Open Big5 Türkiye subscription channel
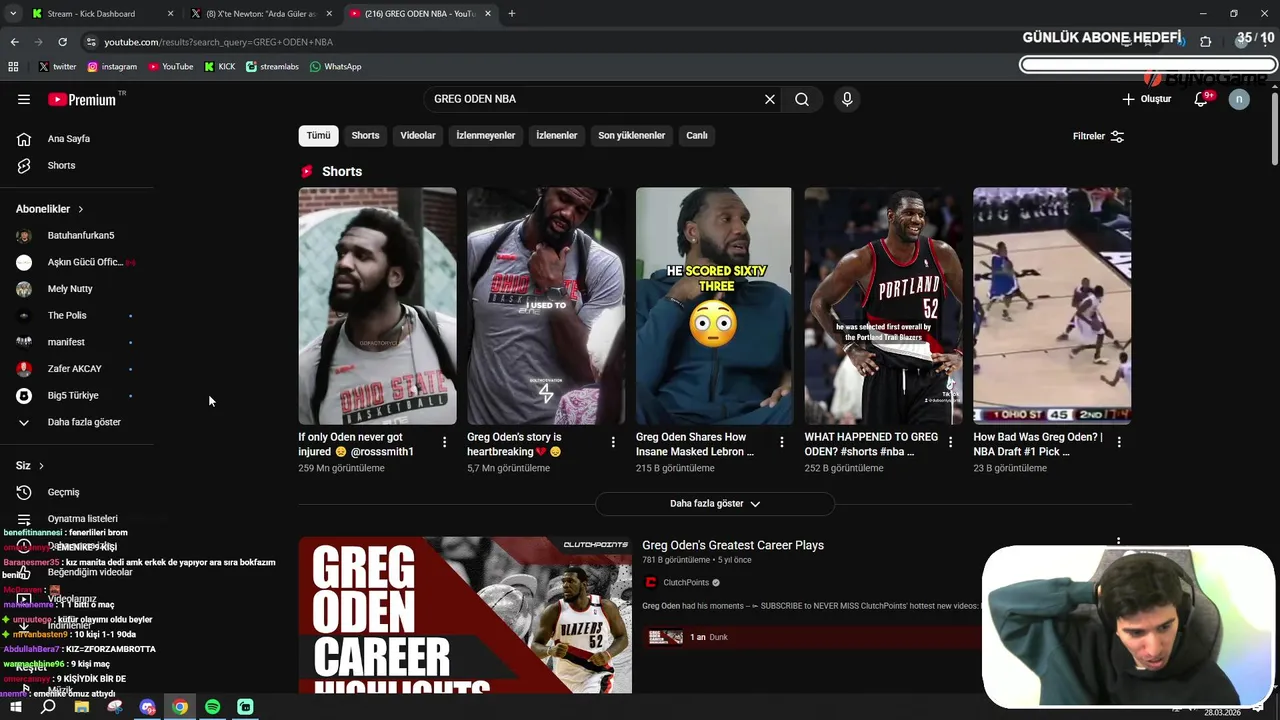The height and width of the screenshot is (720, 1280). pyautogui.click(x=75, y=395)
